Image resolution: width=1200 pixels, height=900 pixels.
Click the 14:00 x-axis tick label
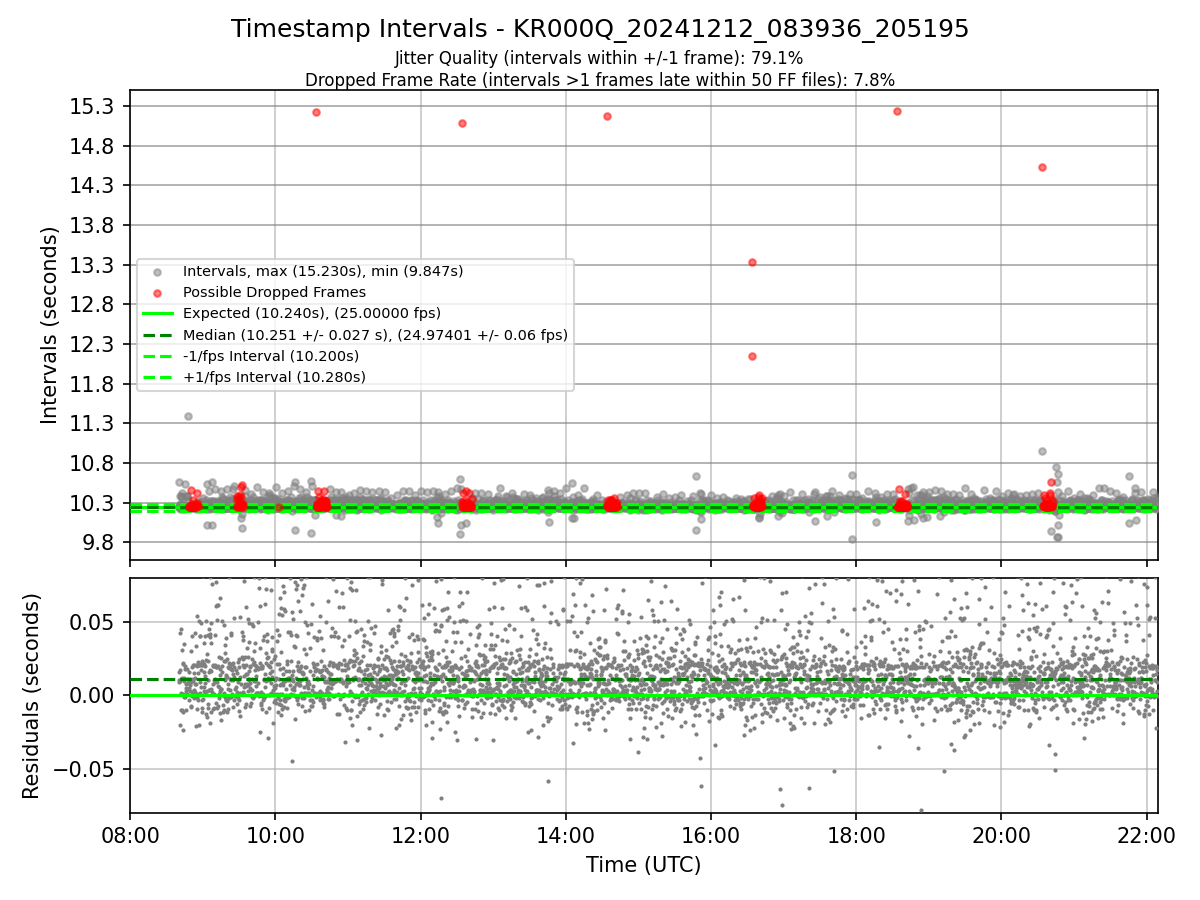click(x=566, y=835)
